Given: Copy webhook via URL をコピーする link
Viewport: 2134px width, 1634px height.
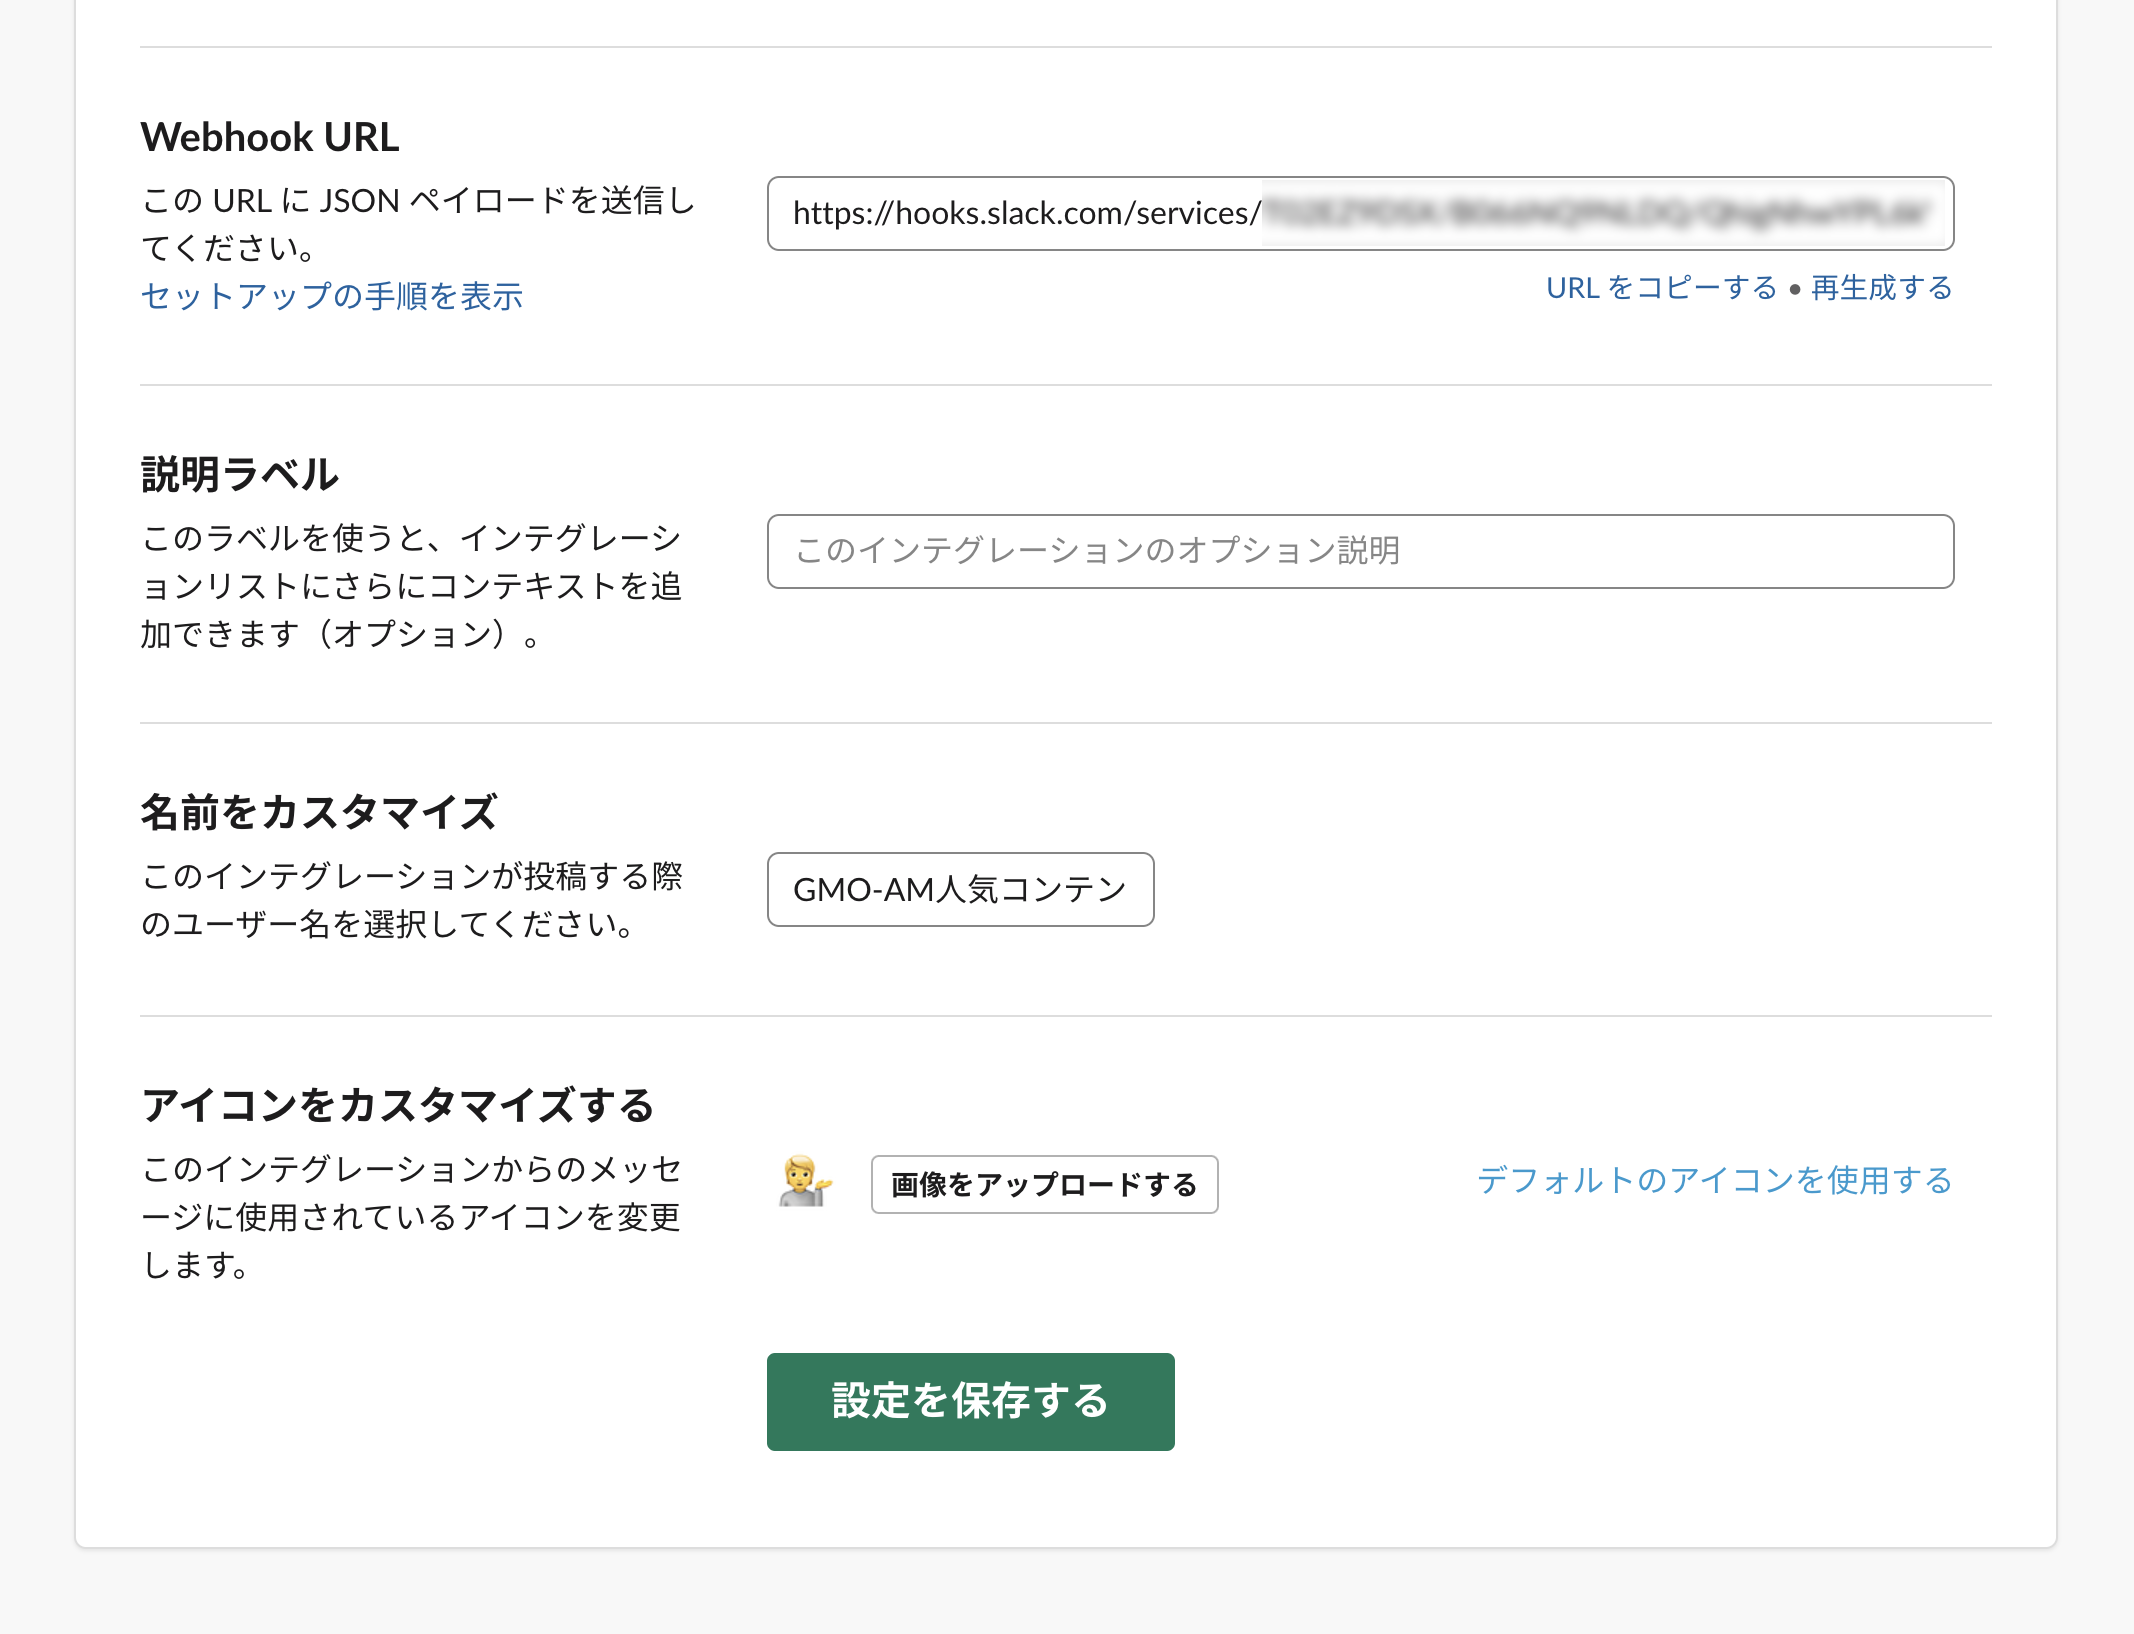Looking at the screenshot, I should [1661, 288].
